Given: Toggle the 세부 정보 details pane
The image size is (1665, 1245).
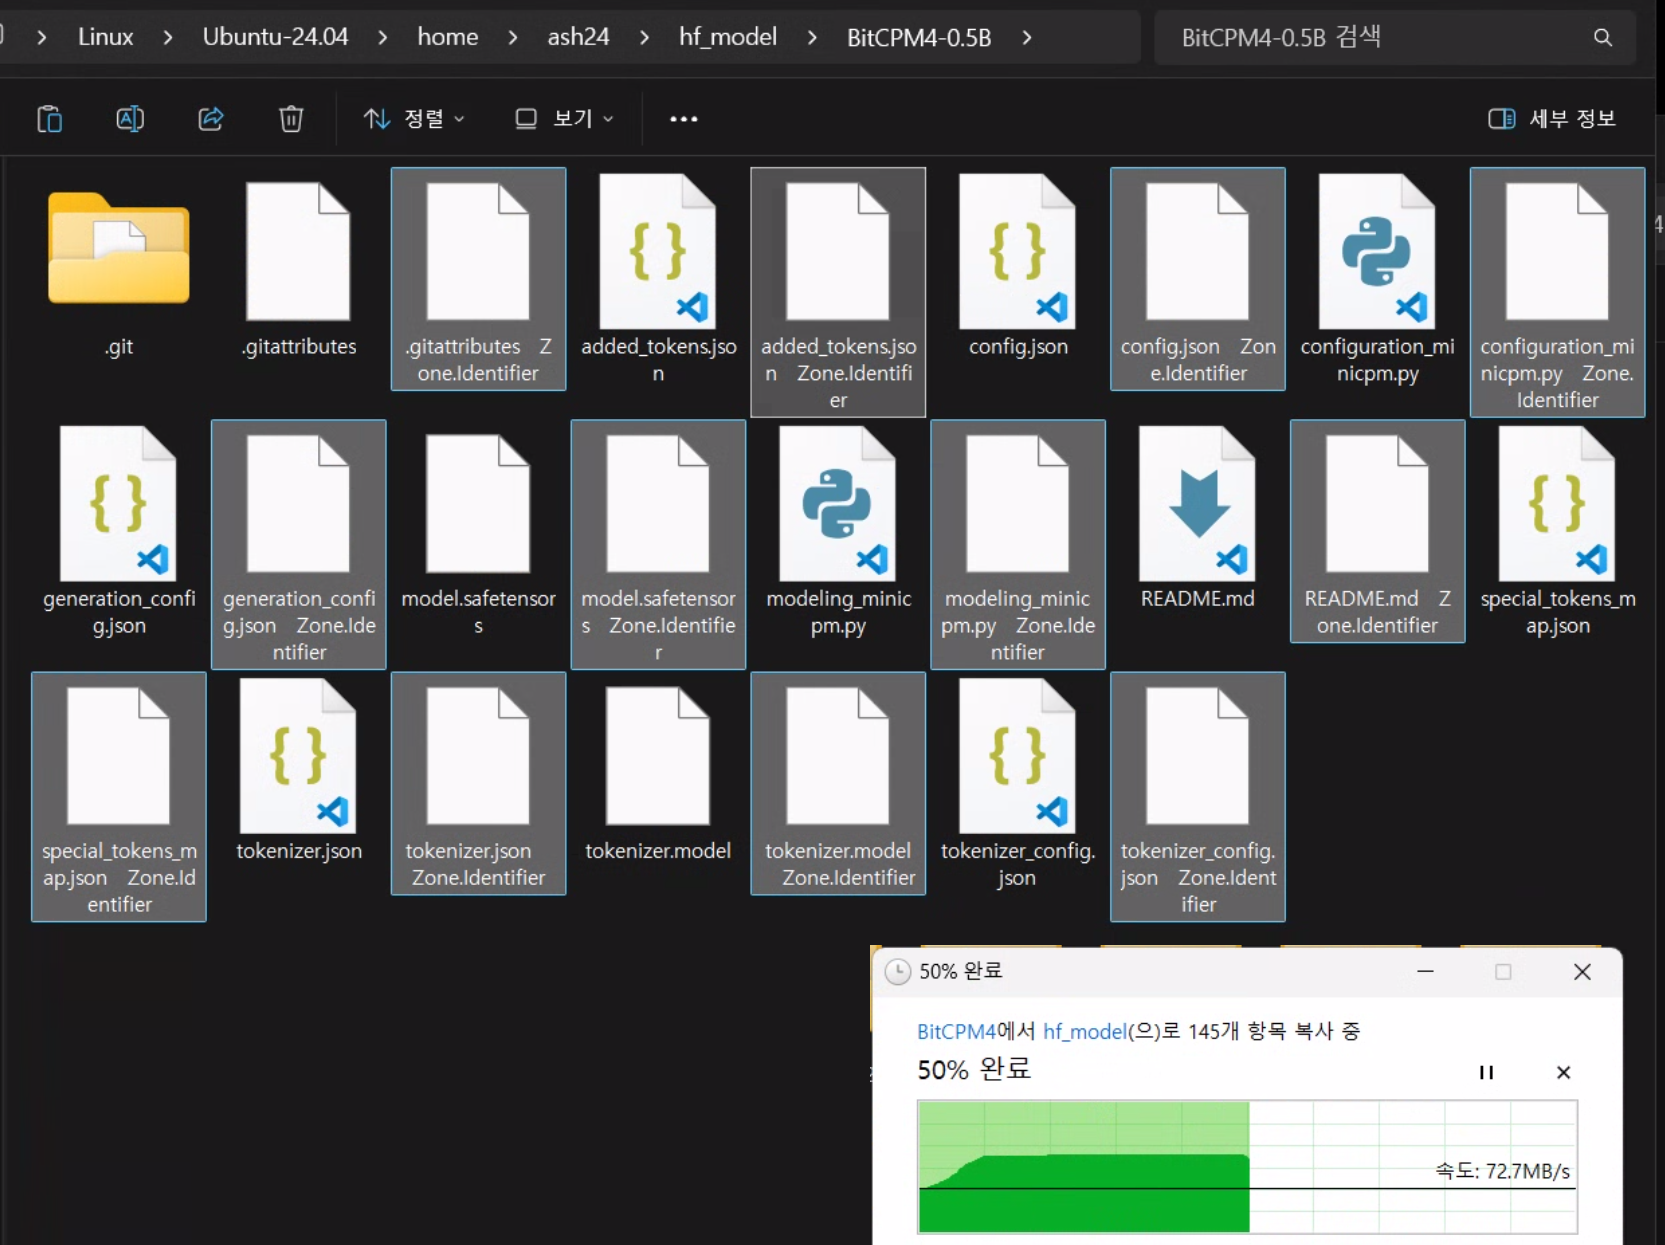Looking at the screenshot, I should (x=1552, y=119).
